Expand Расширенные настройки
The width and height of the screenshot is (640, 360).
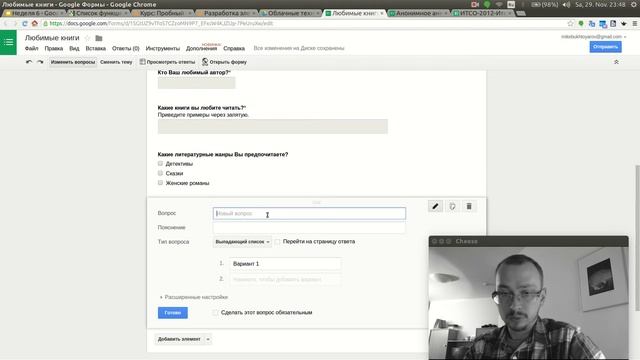(x=194, y=297)
